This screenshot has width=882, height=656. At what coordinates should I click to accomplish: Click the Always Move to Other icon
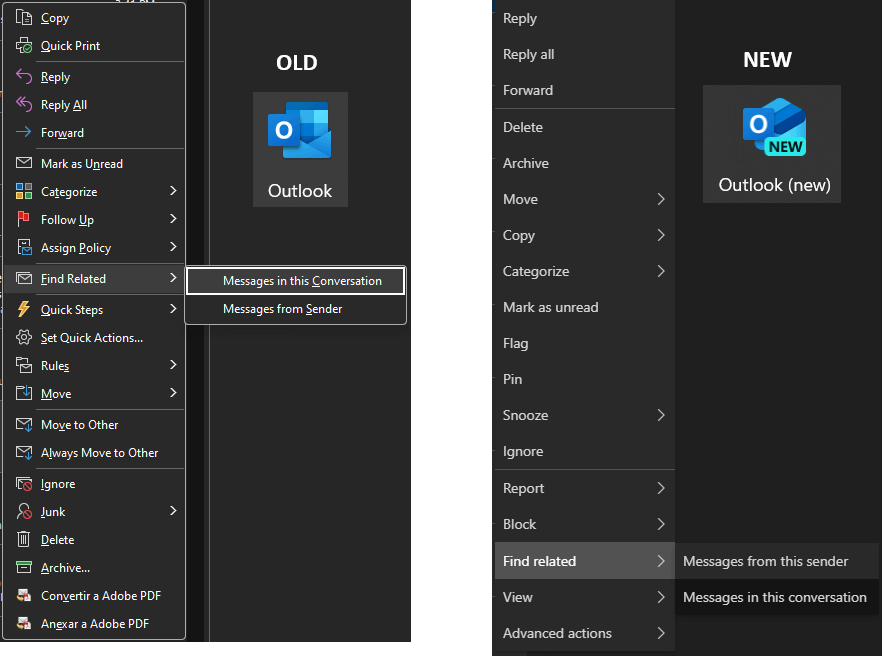(x=24, y=452)
